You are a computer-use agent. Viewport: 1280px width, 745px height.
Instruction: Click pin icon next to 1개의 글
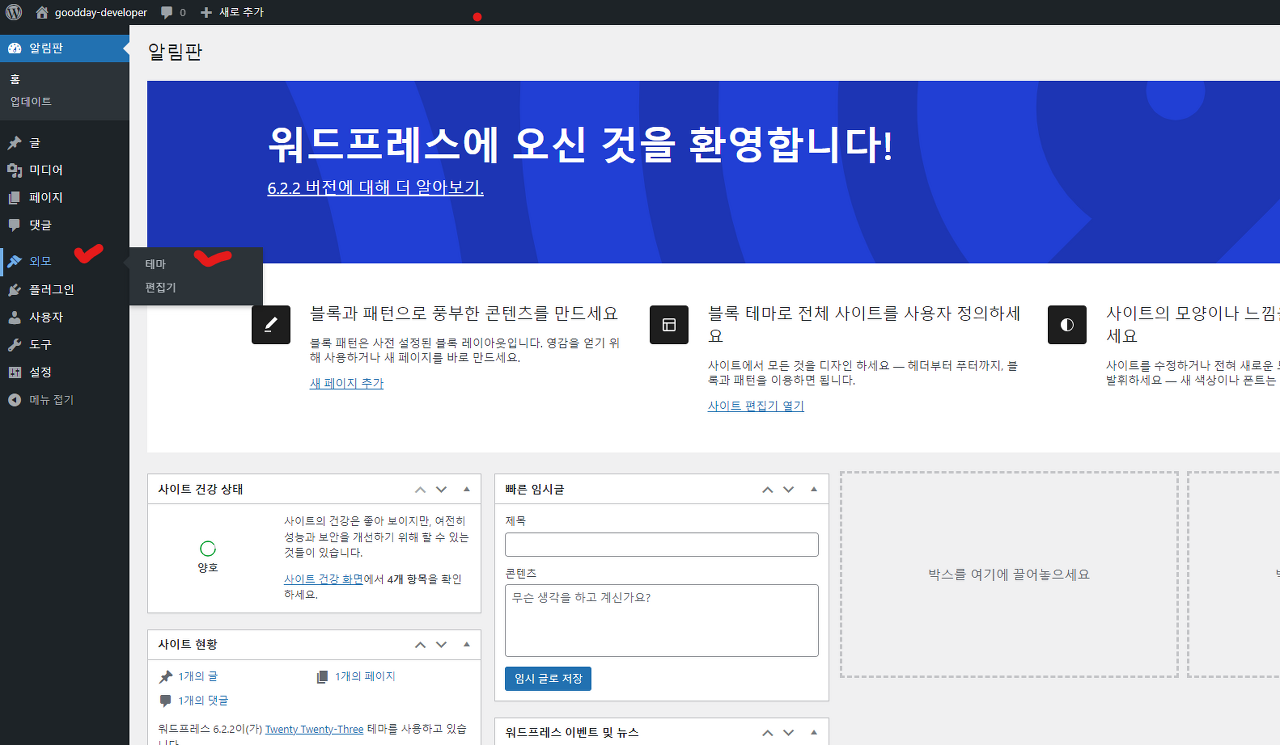point(166,677)
